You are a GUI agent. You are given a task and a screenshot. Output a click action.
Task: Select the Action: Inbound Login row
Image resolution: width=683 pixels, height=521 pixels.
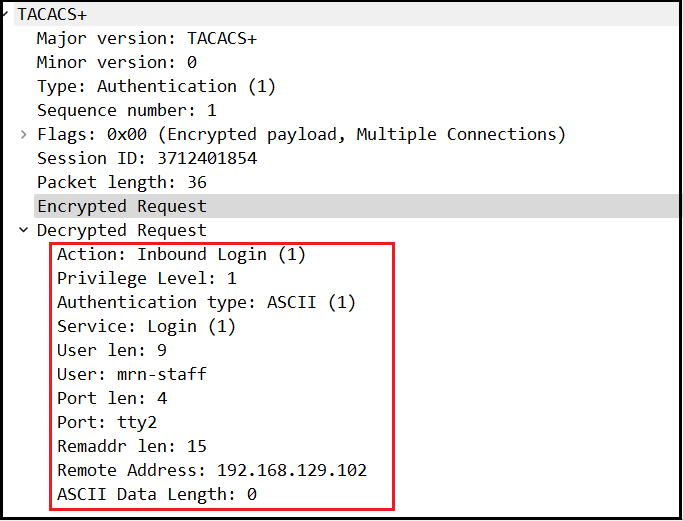181,254
